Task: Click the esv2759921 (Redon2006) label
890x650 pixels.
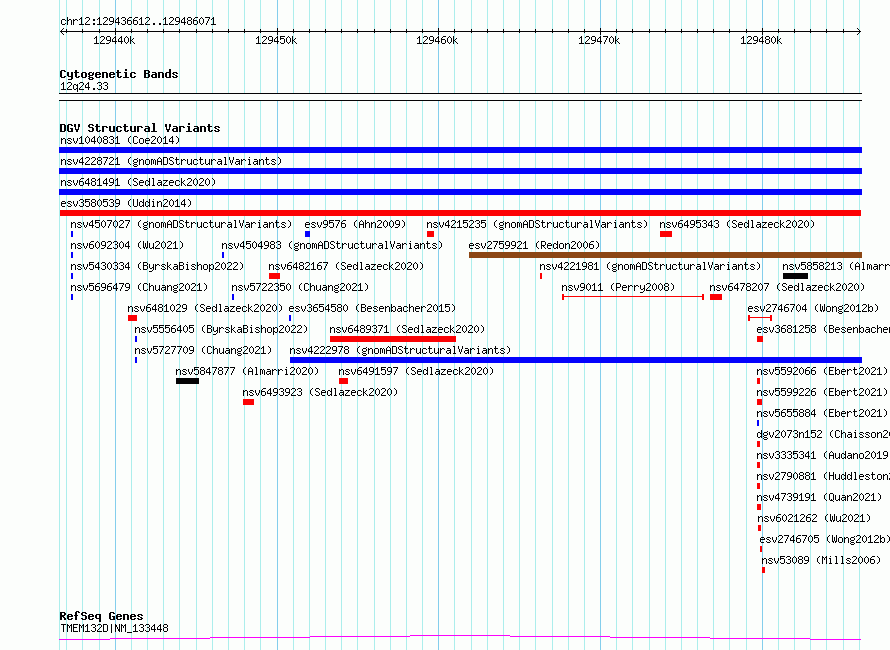Action: (534, 245)
